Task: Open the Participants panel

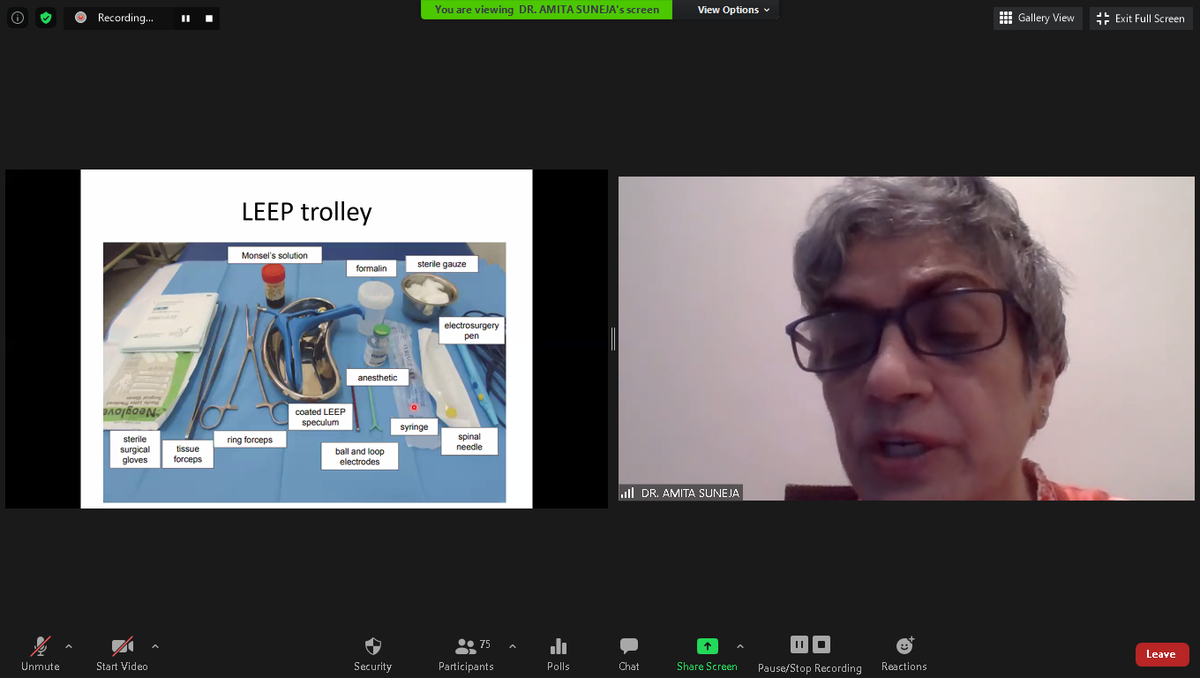Action: [x=466, y=653]
